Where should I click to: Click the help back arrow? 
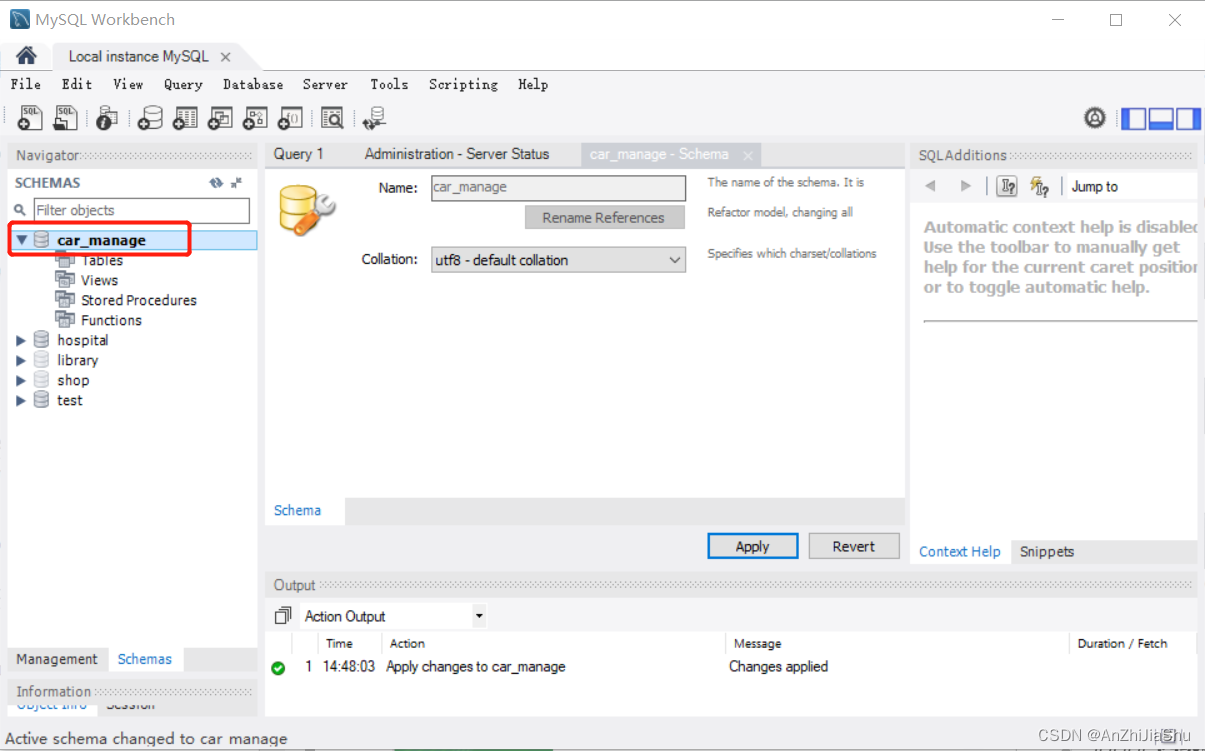click(x=930, y=186)
